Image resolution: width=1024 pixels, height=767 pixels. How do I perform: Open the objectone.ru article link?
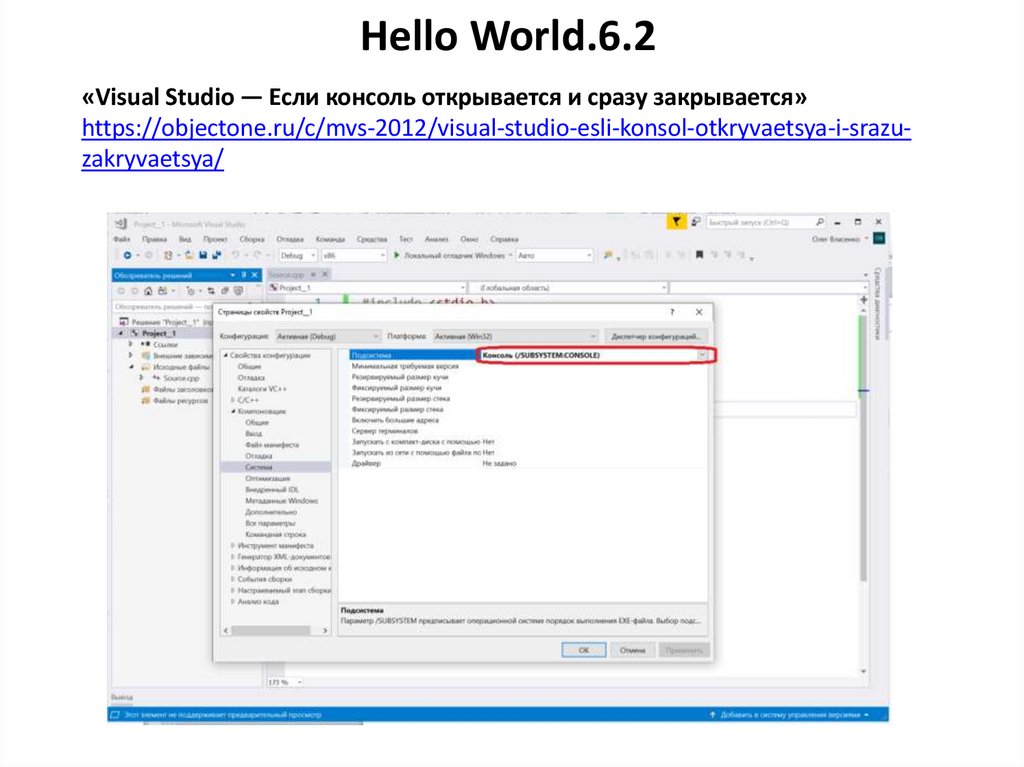[x=496, y=142]
